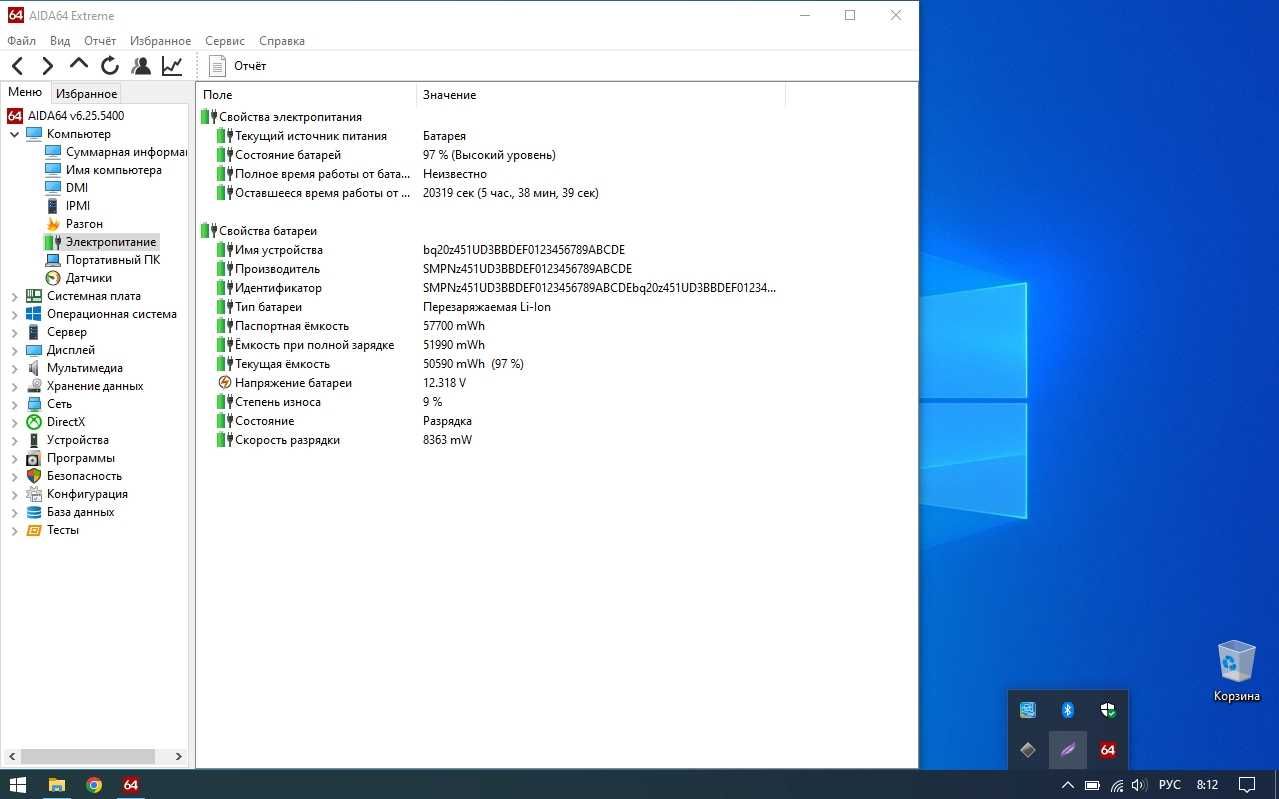Image resolution: width=1279 pixels, height=799 pixels.
Task: Select Имя компьютера tree item
Action: [x=104, y=170]
